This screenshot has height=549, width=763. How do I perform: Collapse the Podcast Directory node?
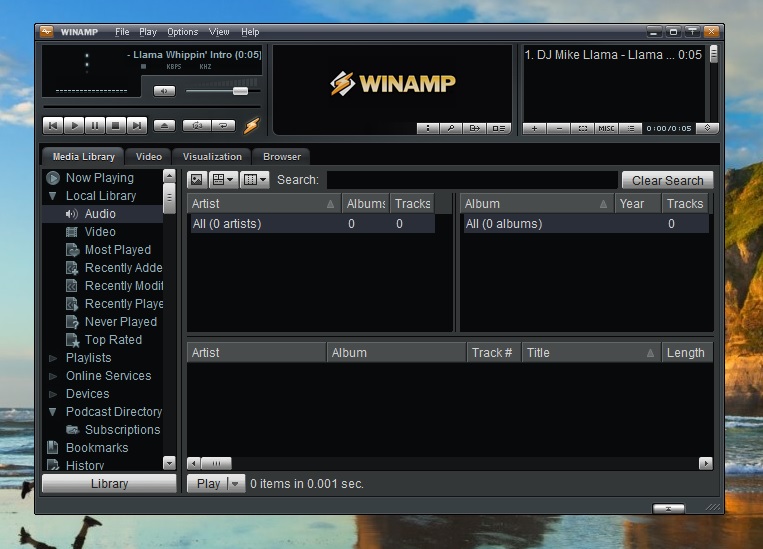[x=53, y=412]
